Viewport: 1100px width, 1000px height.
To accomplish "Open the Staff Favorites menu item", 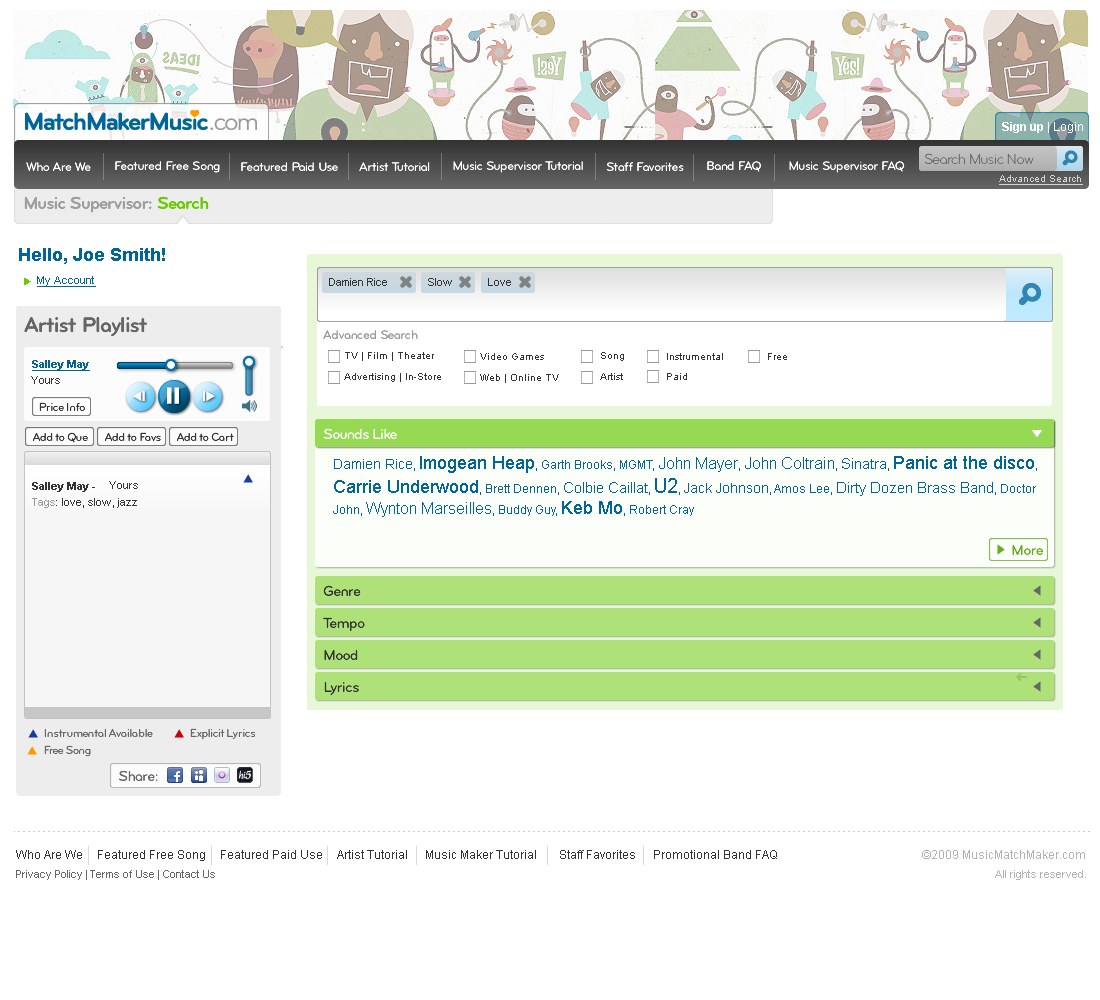I will point(645,166).
